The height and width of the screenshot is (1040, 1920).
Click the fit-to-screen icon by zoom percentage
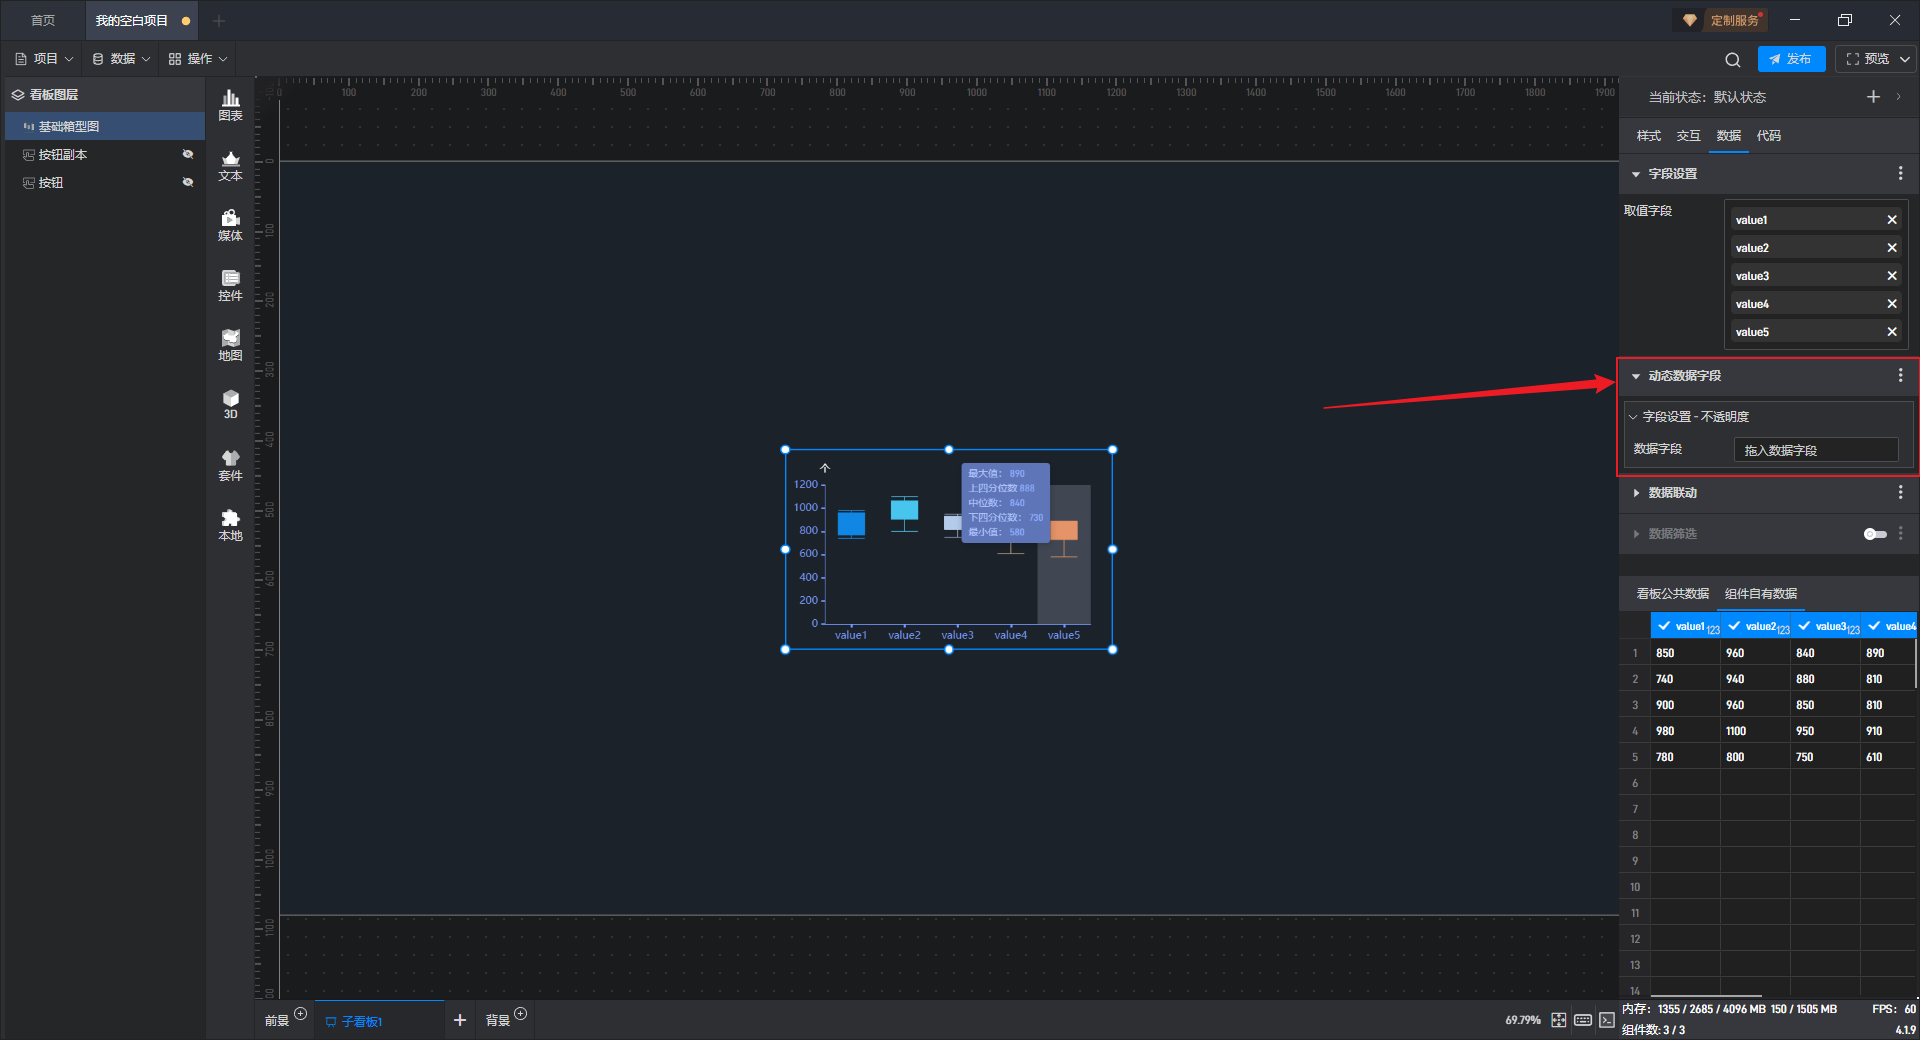pyautogui.click(x=1559, y=1020)
